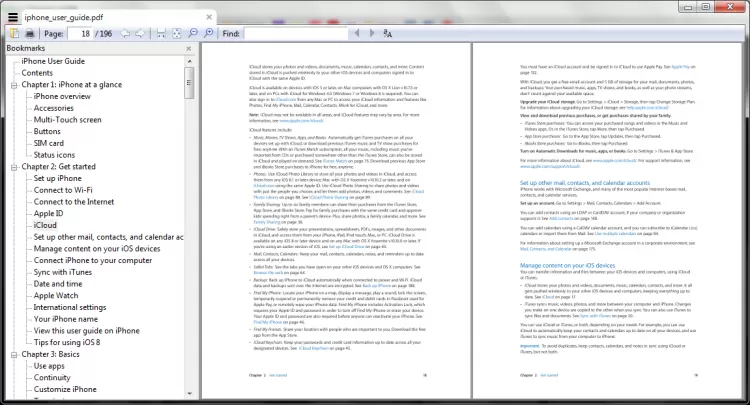The width and height of the screenshot is (750, 405).
Task: Select Chapter 2: Get started bookmark
Action: [x=58, y=166]
